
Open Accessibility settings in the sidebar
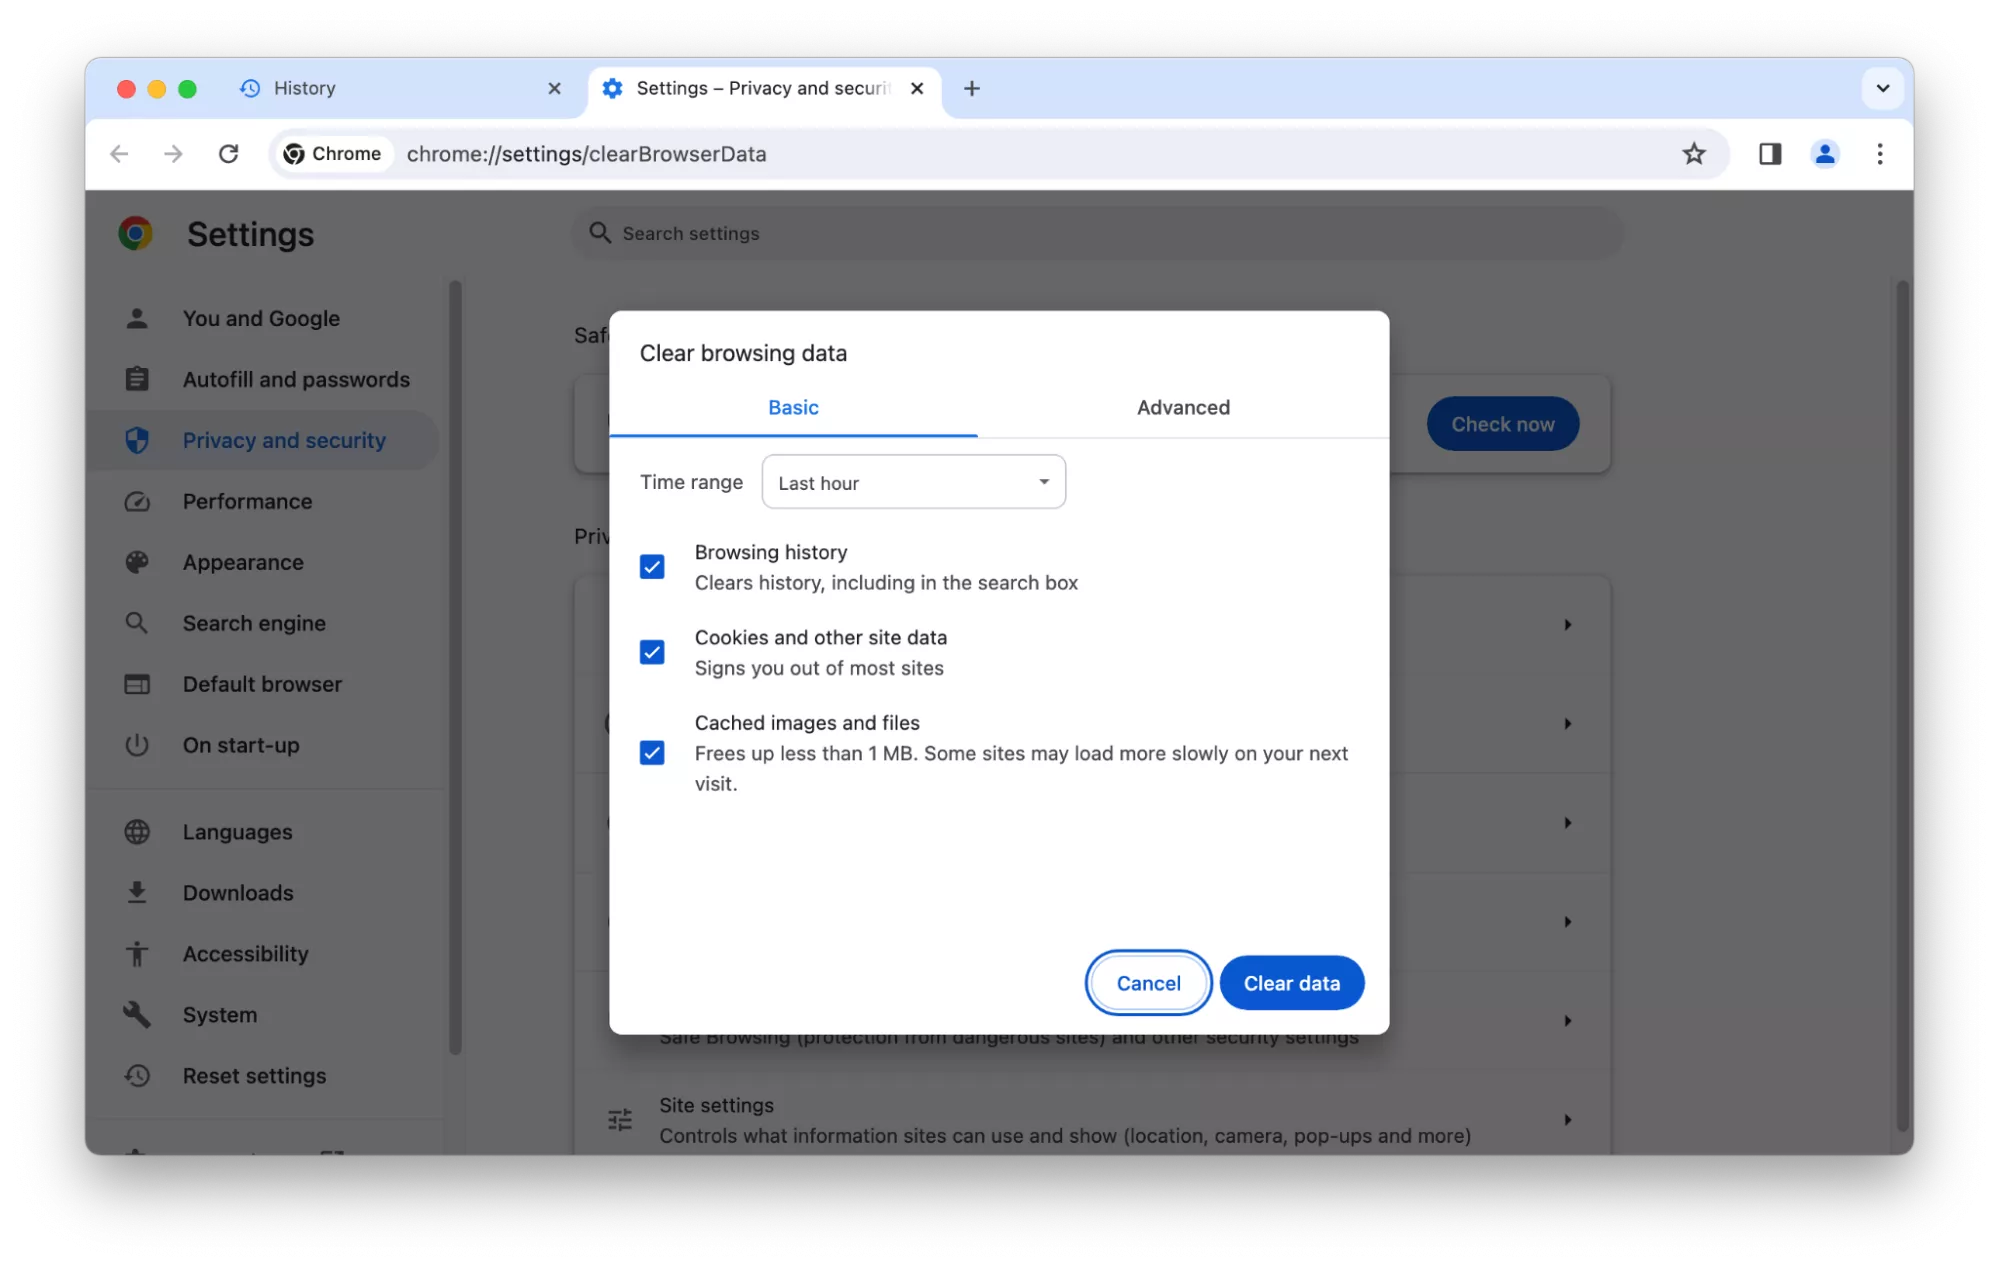[263, 954]
